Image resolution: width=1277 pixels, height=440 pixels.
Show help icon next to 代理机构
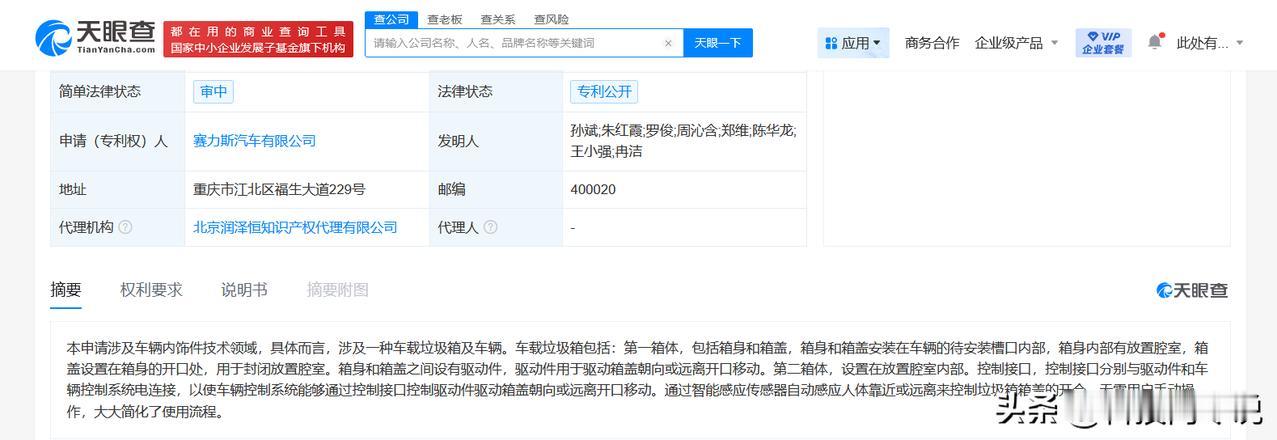[125, 228]
